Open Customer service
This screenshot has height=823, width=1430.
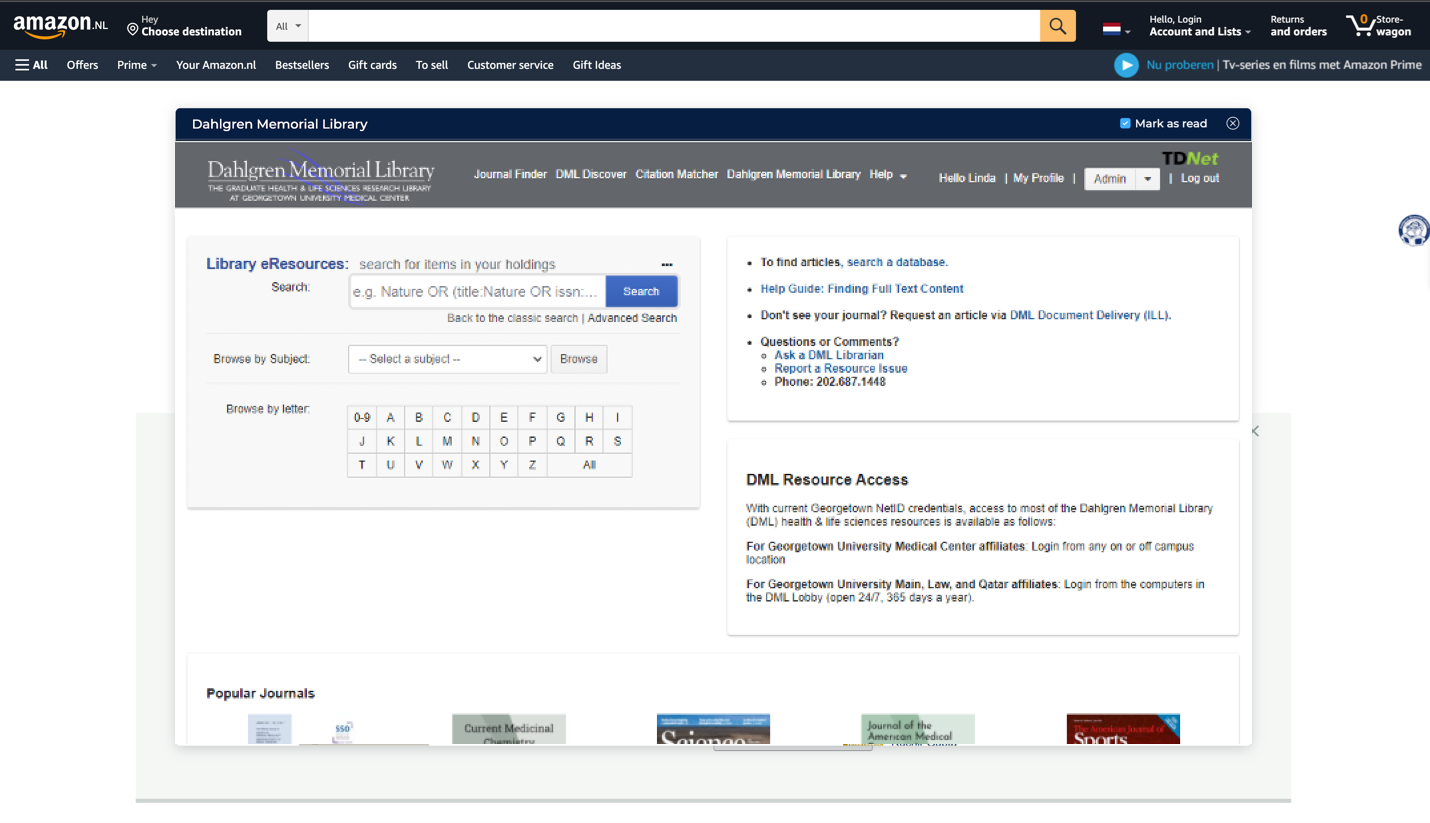click(510, 65)
